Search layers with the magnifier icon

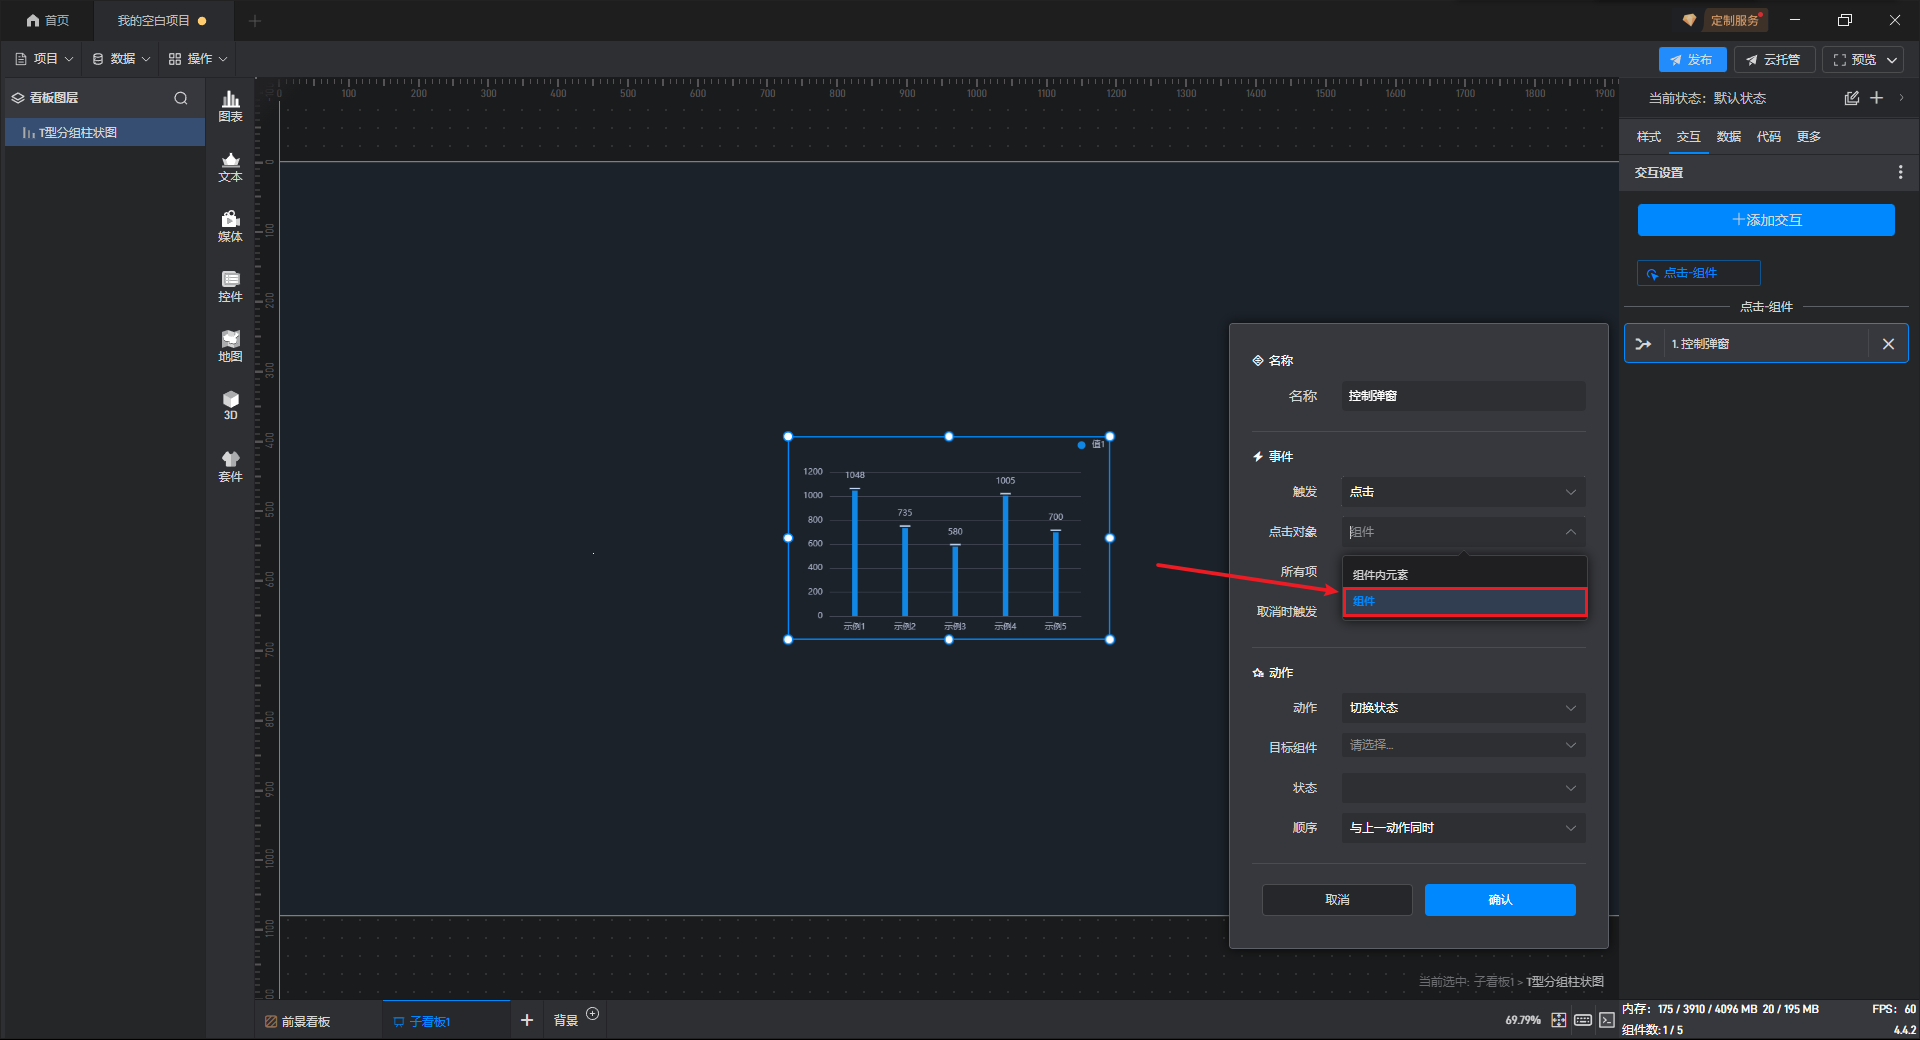point(181,98)
